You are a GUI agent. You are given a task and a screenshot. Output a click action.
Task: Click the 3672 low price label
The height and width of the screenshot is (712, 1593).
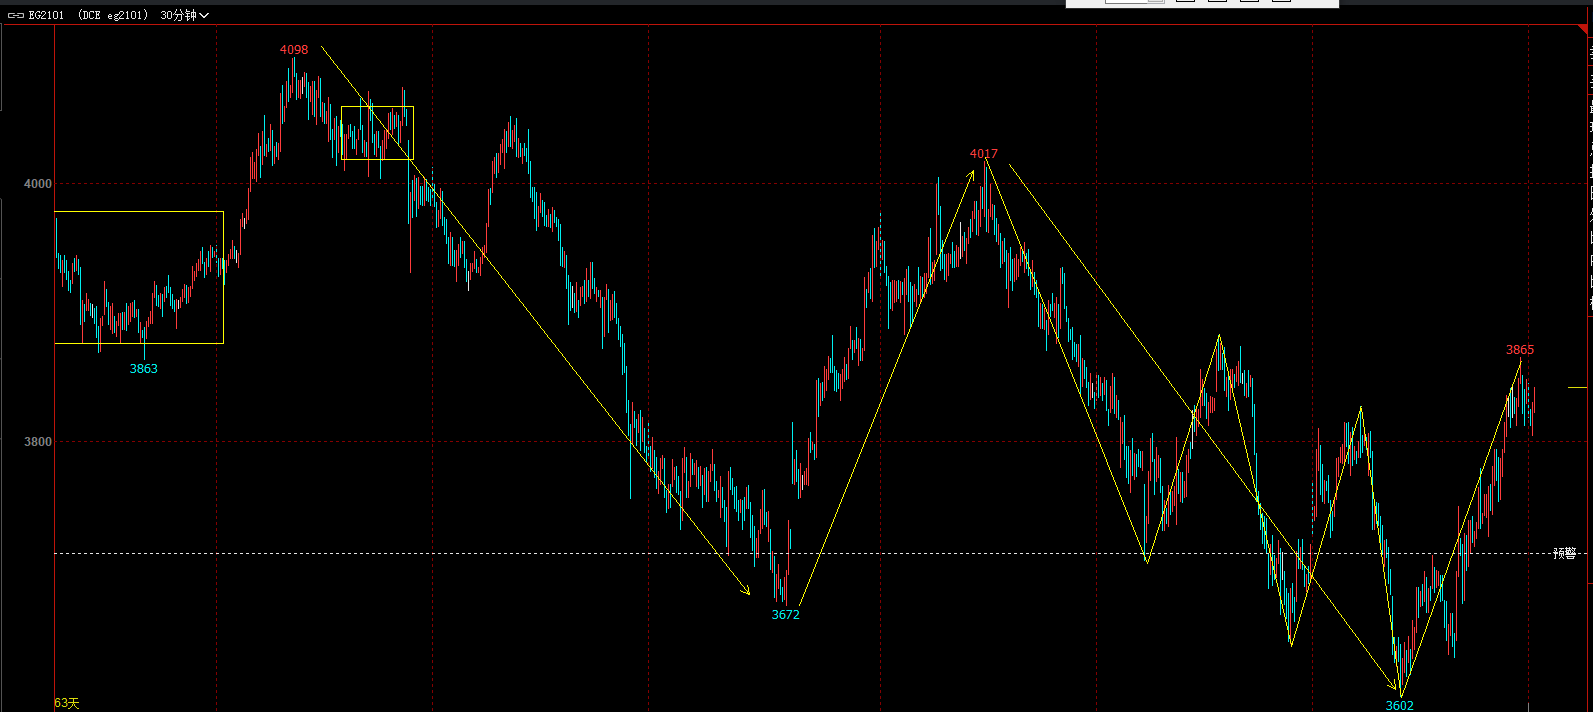click(786, 614)
